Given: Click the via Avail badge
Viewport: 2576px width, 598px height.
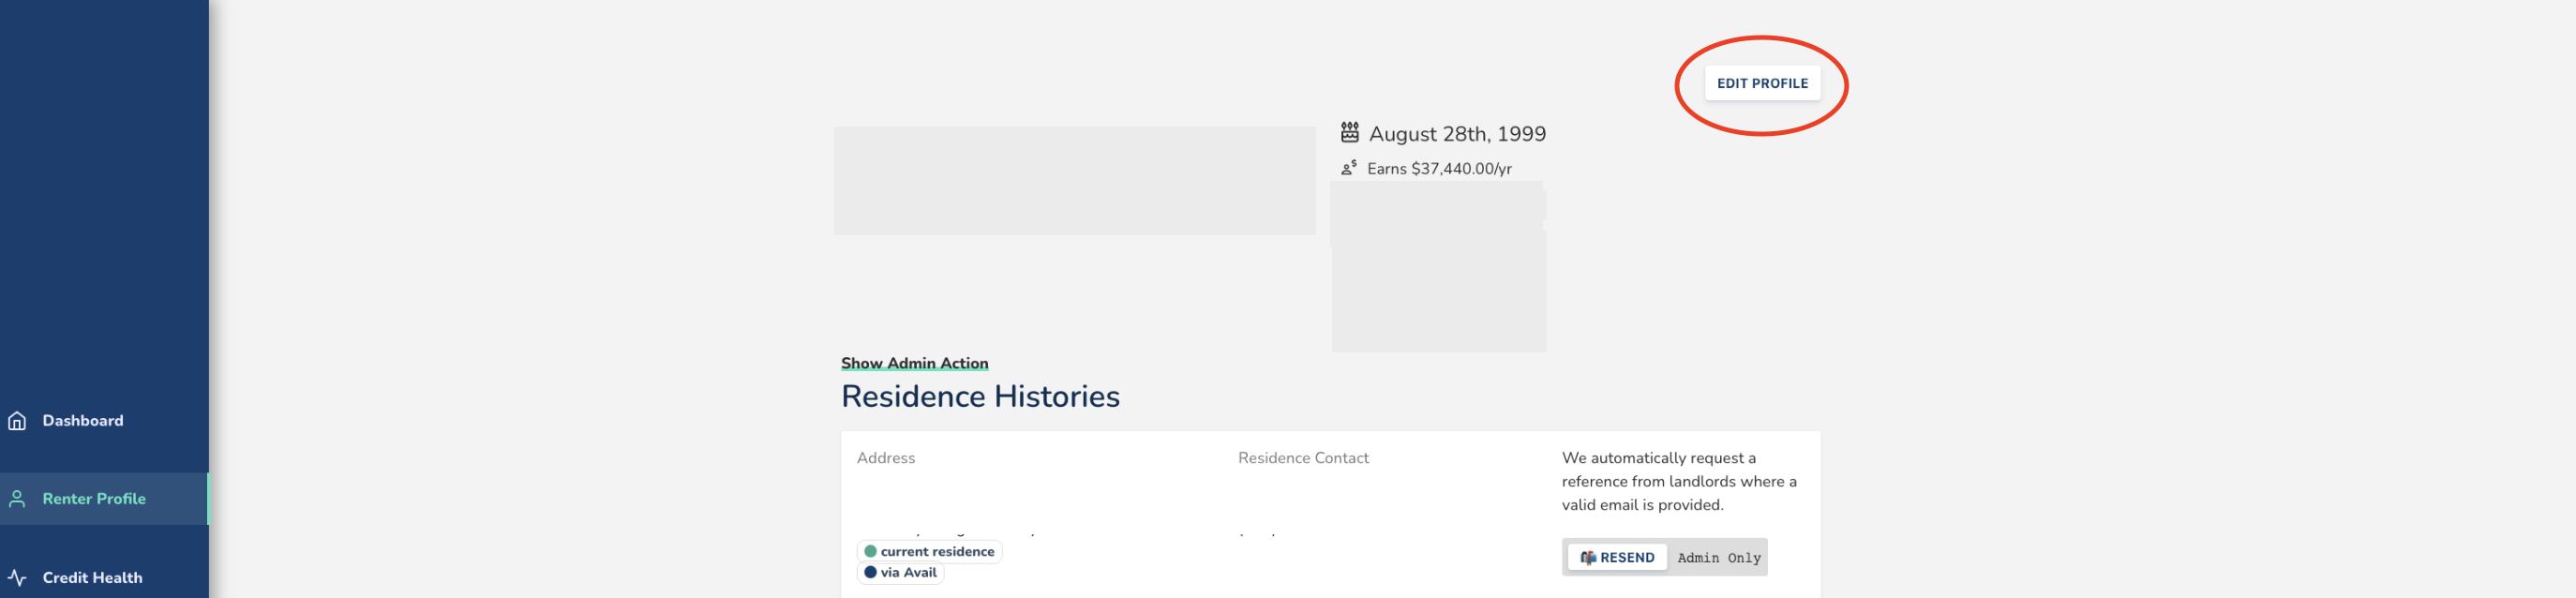Looking at the screenshot, I should point(900,573).
